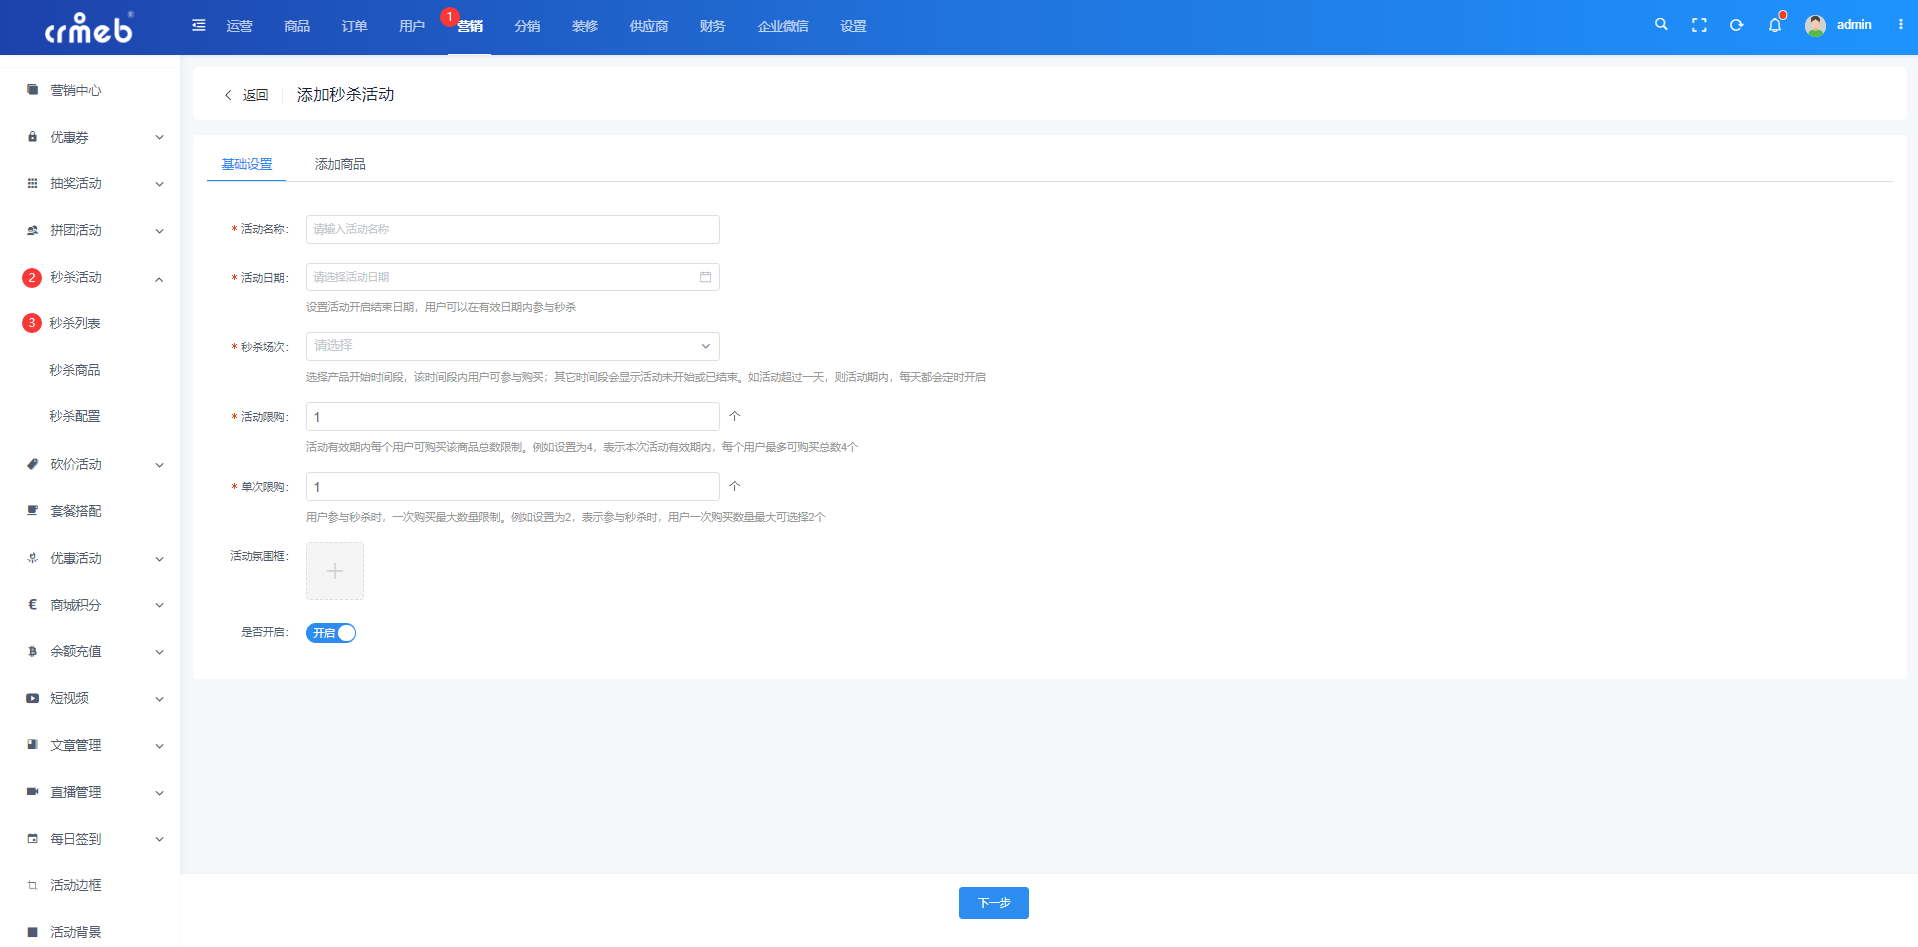Collapse the 秒杀活动 sidebar menu

point(96,277)
